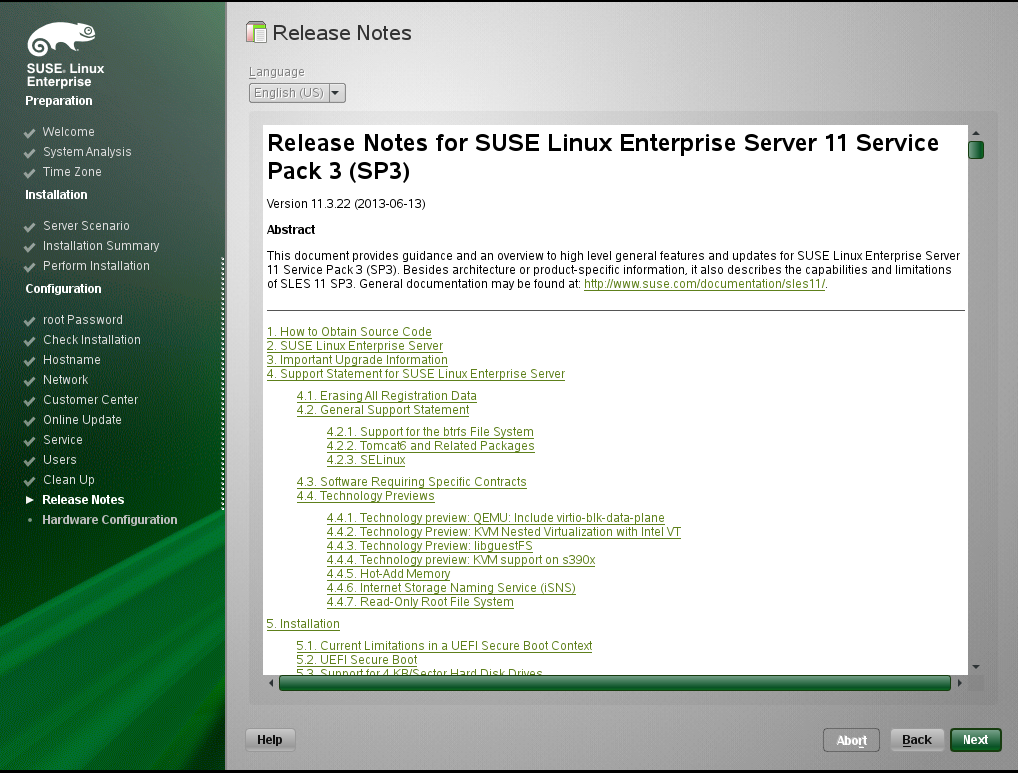Open link 4.4.2. KVM Nested Virtualization with Intel VT
This screenshot has width=1018, height=773.
click(x=504, y=532)
